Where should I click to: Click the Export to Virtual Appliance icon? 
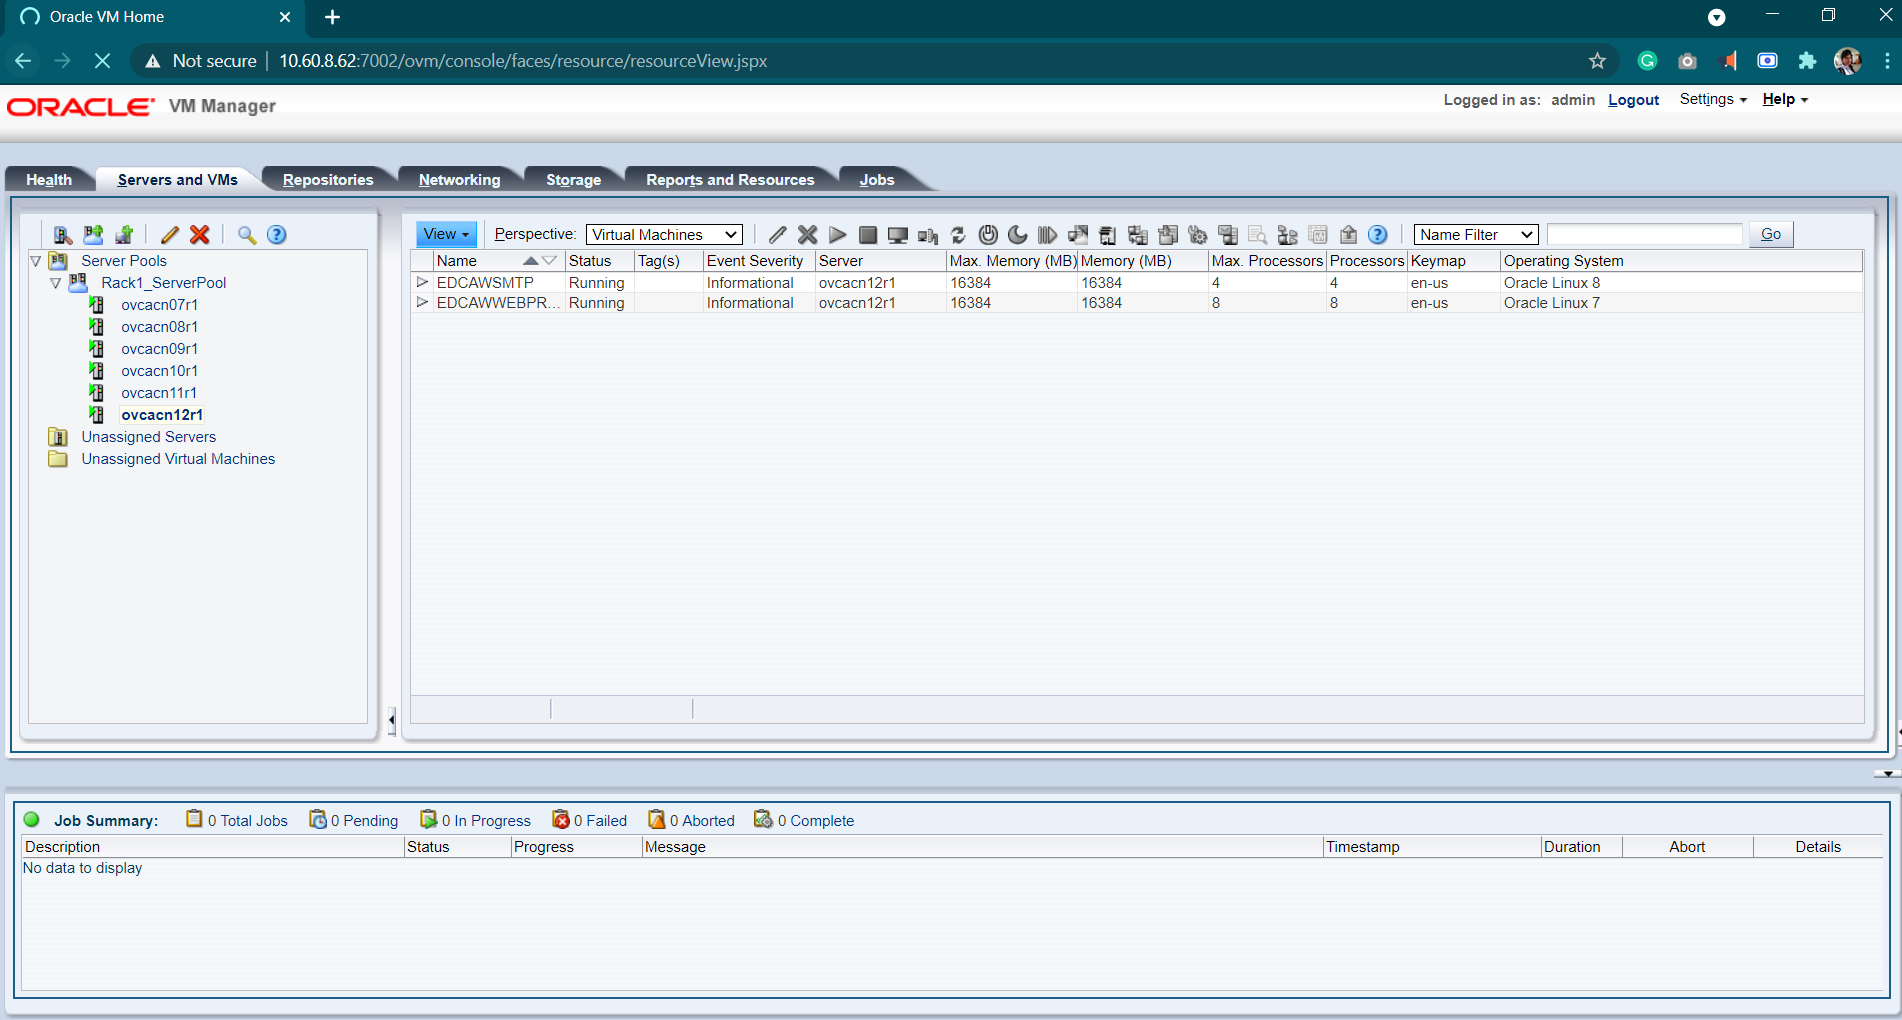click(x=1168, y=235)
